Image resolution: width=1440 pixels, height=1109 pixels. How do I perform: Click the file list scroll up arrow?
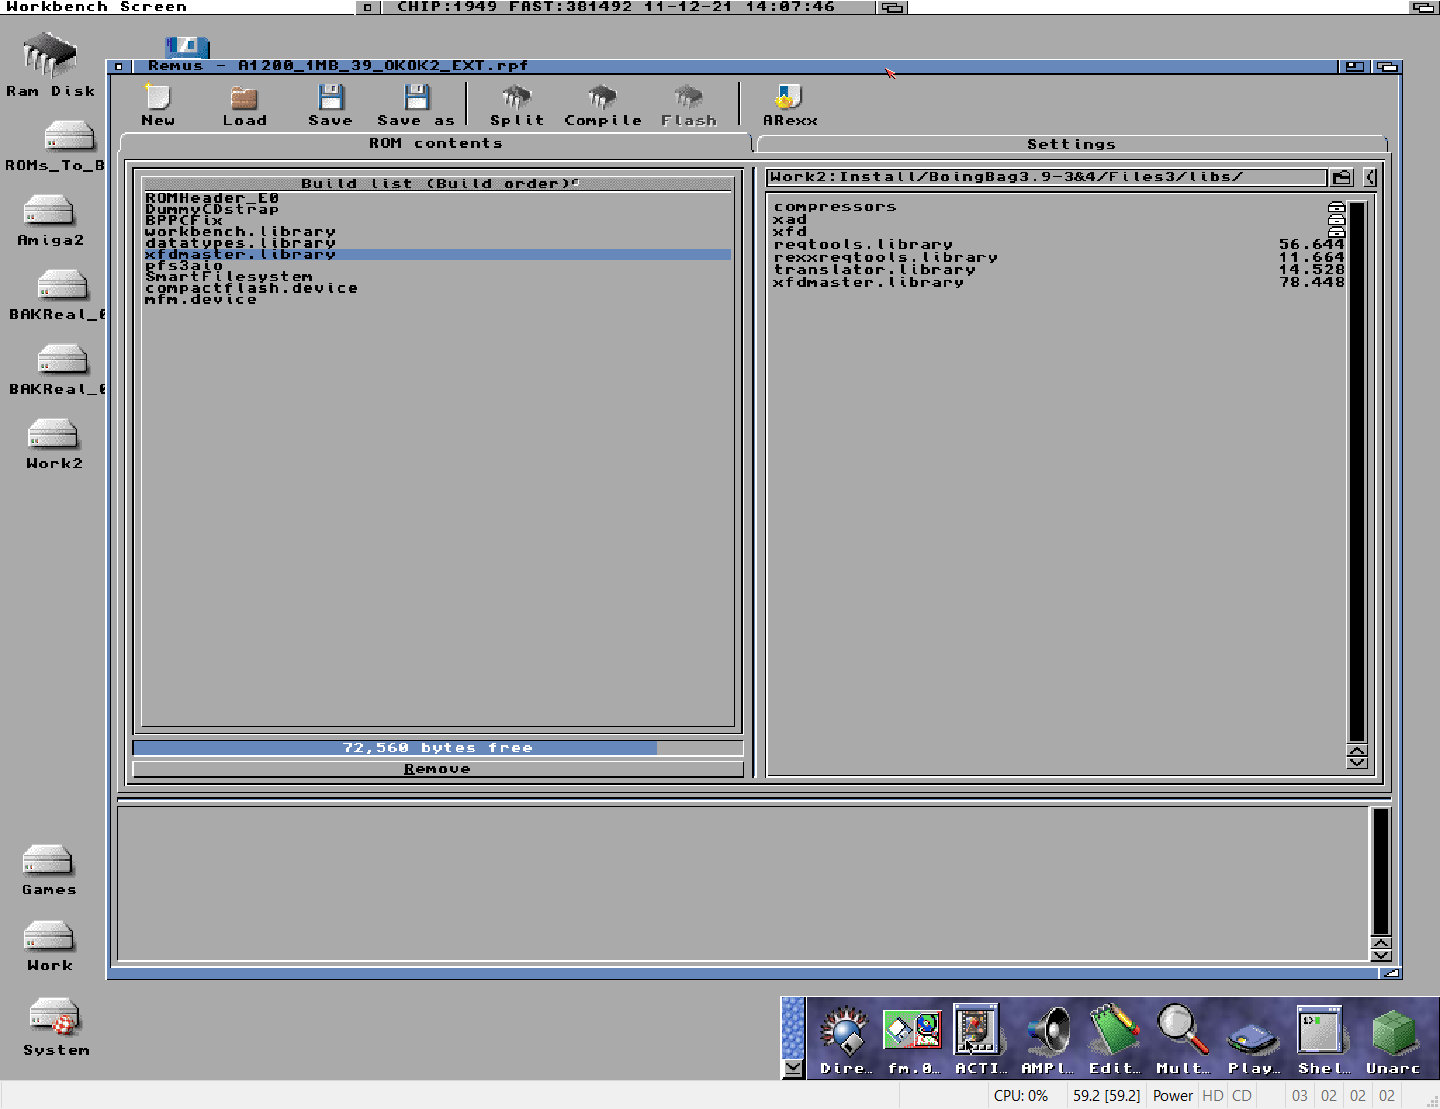1357,750
